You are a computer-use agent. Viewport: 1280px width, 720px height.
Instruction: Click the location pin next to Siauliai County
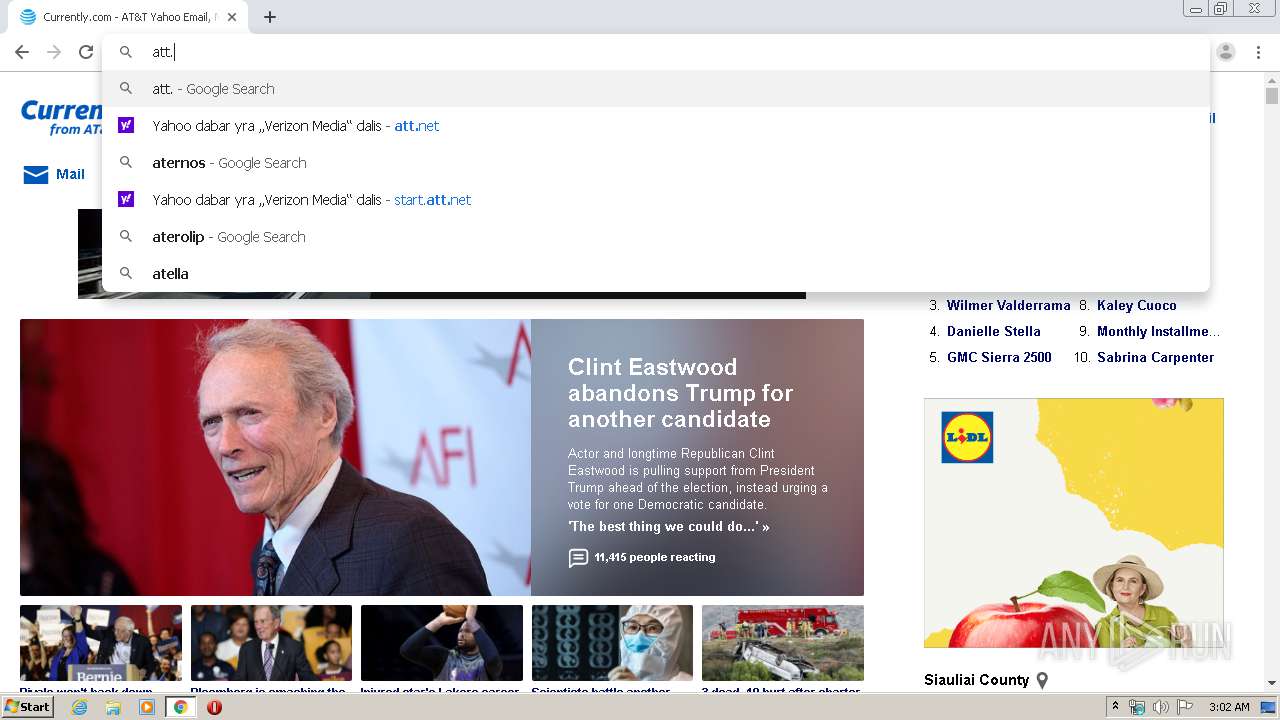pos(1042,680)
